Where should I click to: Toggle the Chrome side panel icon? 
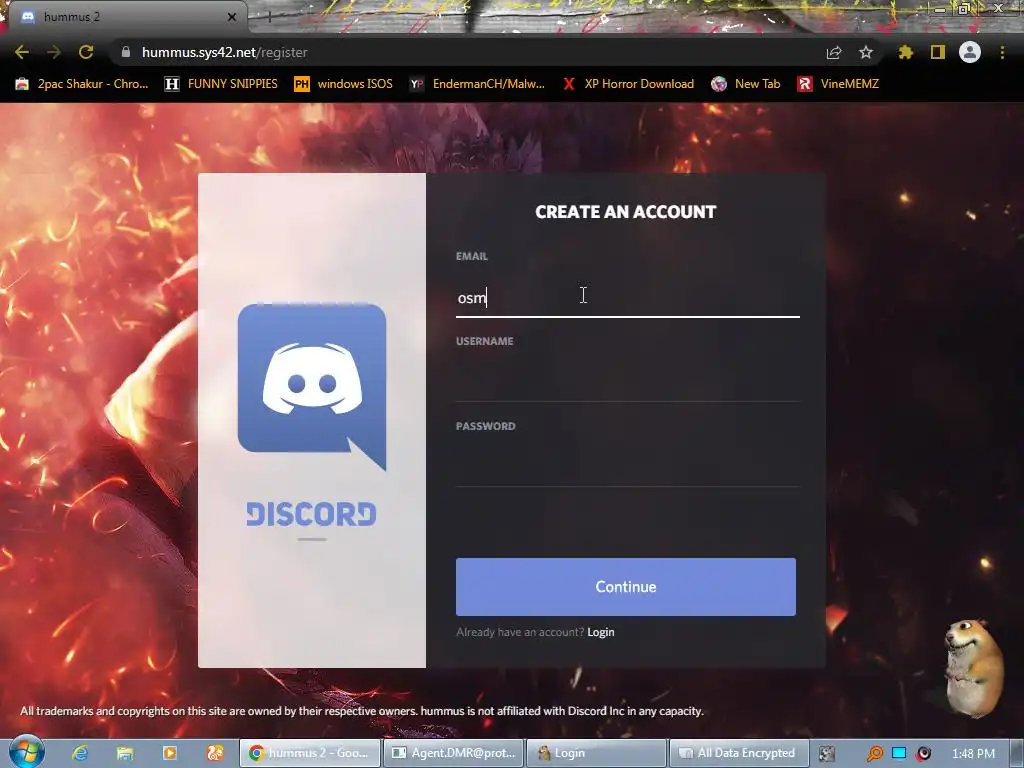point(938,52)
